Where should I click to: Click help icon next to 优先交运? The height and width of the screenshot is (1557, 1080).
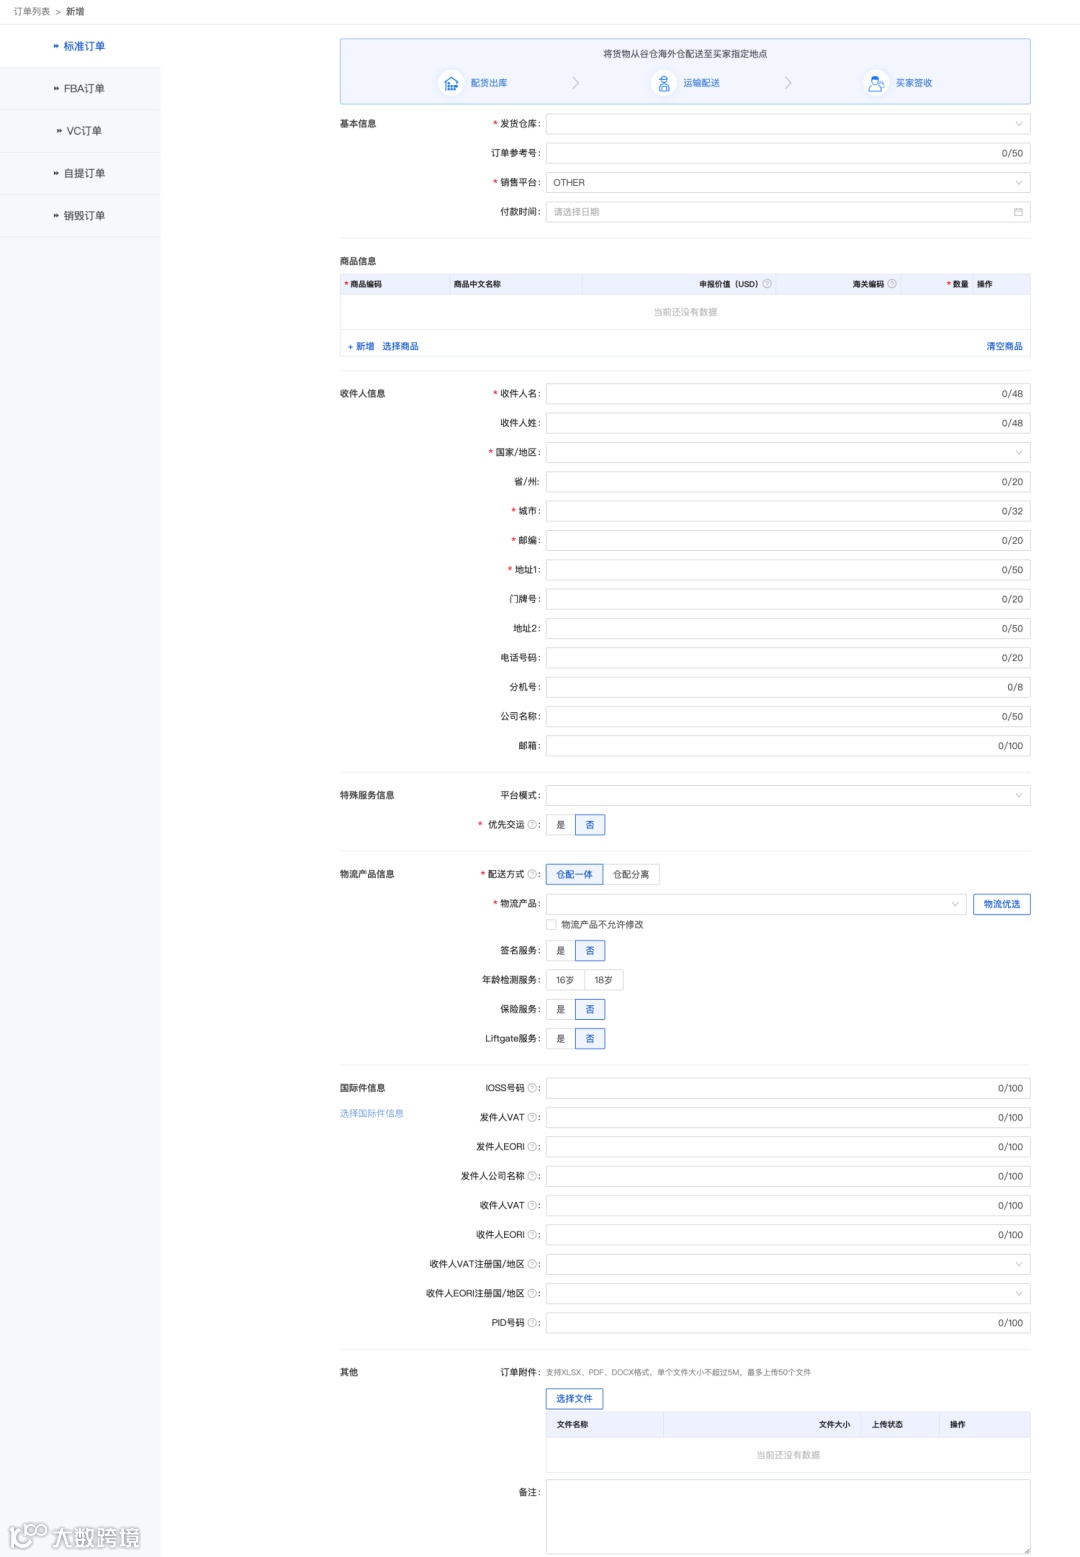pyautogui.click(x=532, y=825)
